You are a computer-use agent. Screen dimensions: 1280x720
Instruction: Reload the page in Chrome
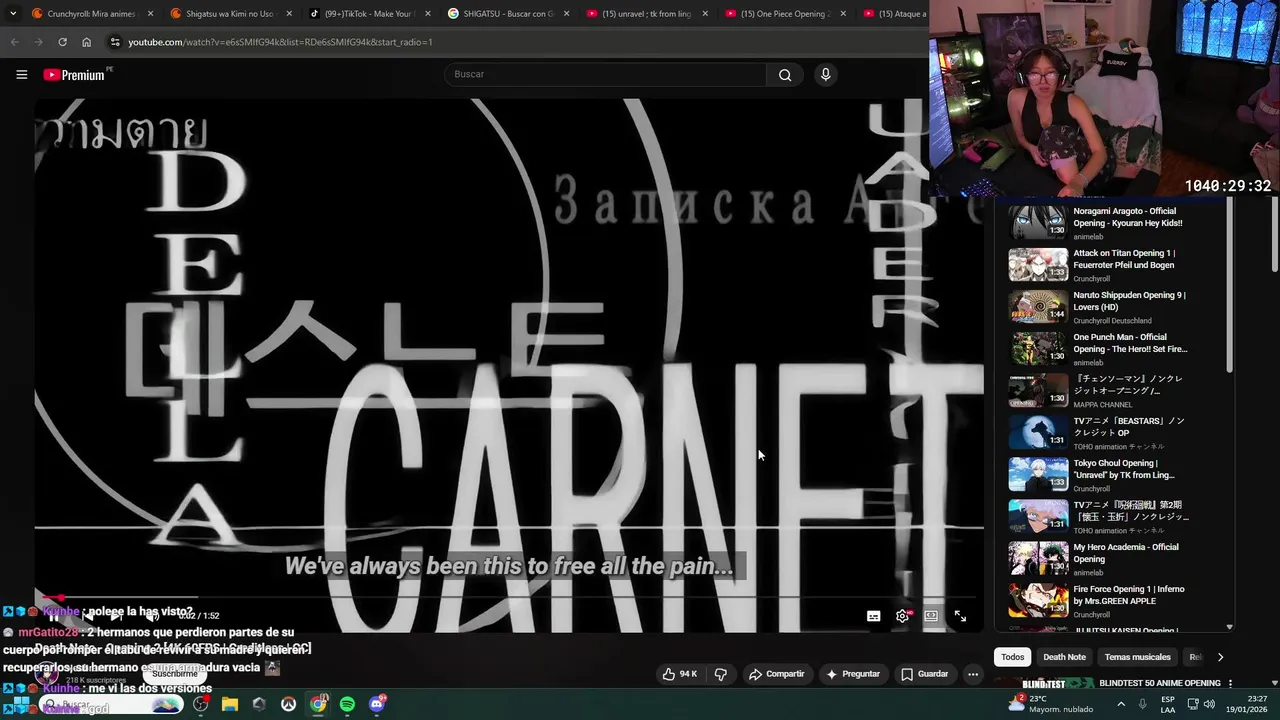tap(62, 42)
